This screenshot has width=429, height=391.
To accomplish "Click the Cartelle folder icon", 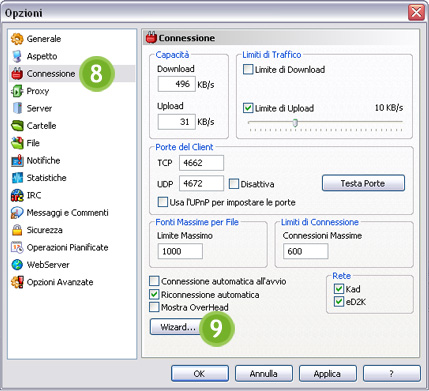I will [17, 126].
